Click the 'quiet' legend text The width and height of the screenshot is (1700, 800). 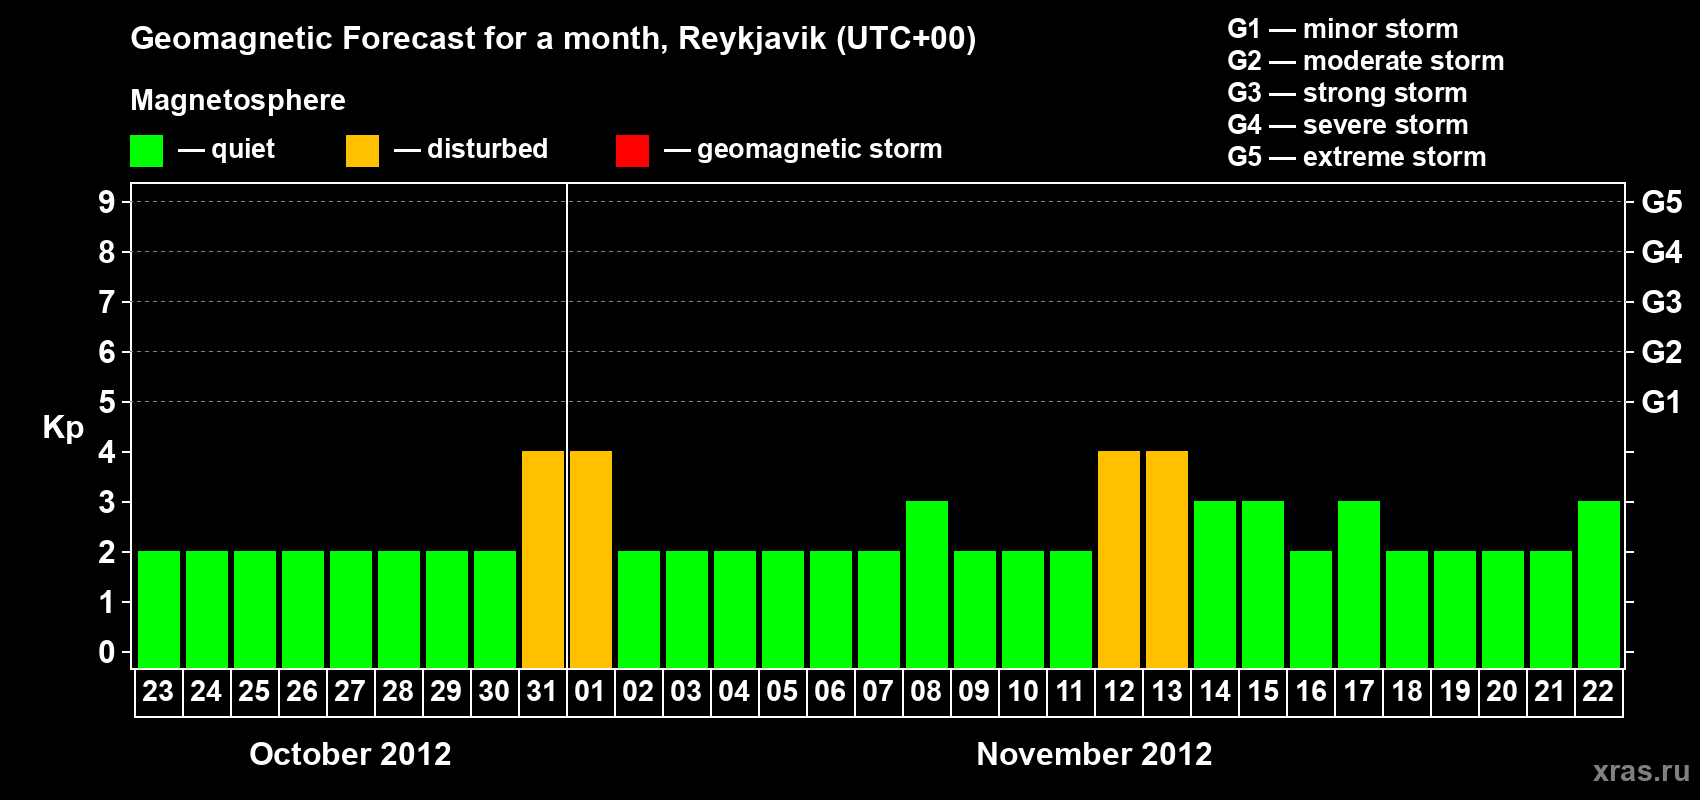coord(243,149)
